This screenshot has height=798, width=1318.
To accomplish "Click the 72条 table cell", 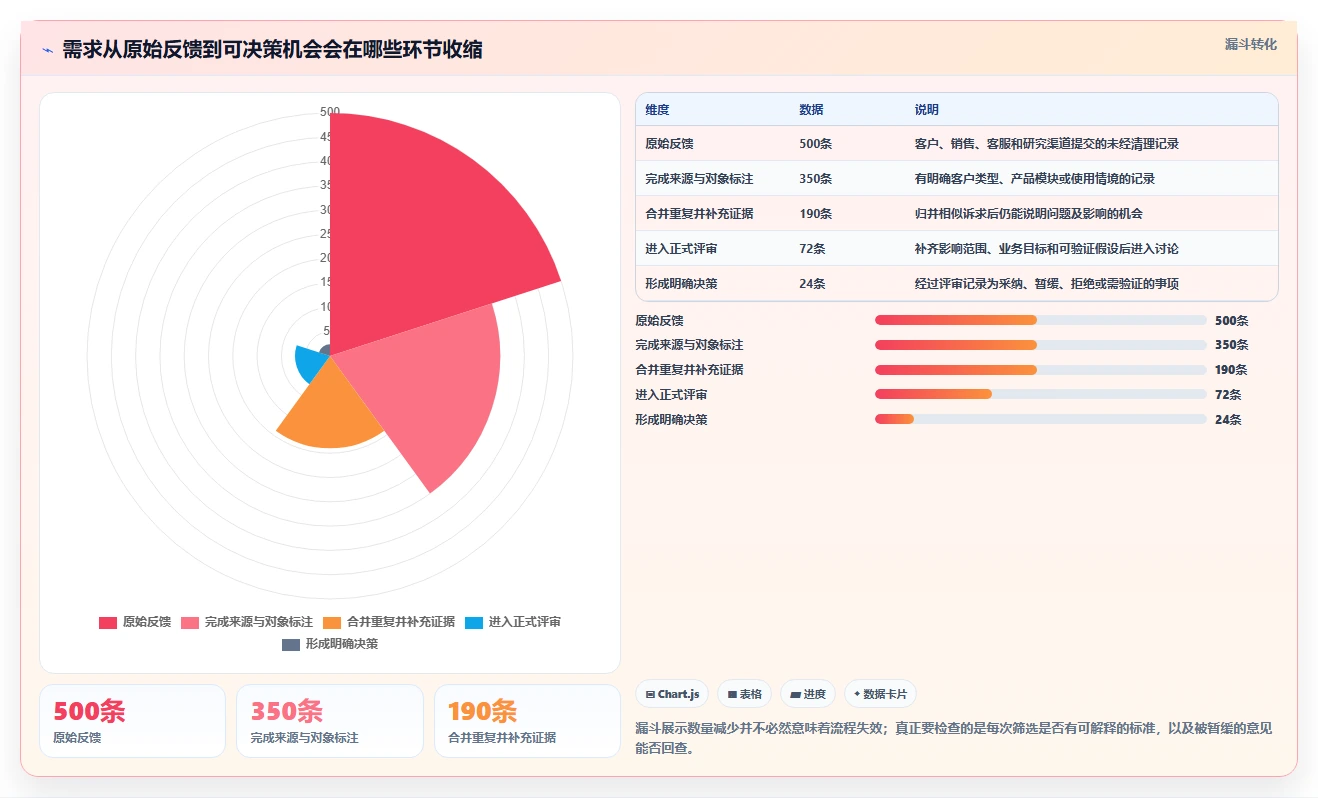I will point(812,249).
